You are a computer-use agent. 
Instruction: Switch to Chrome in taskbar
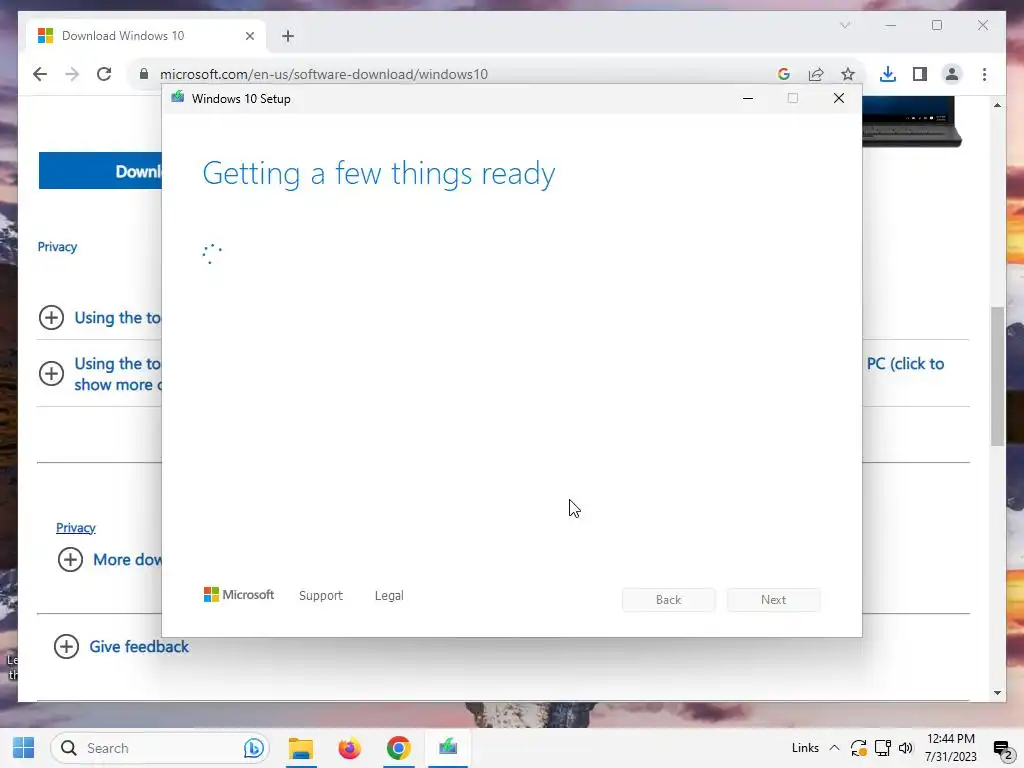(398, 748)
